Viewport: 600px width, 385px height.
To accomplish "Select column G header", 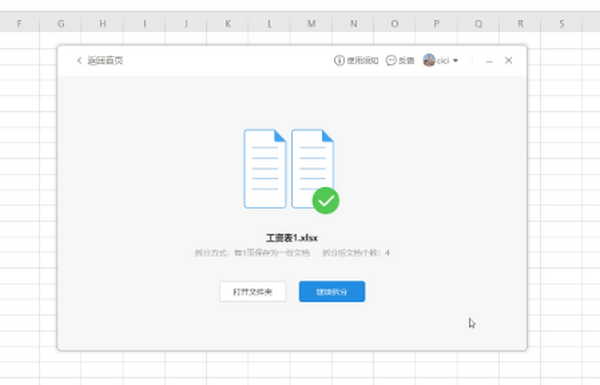I will click(x=60, y=24).
